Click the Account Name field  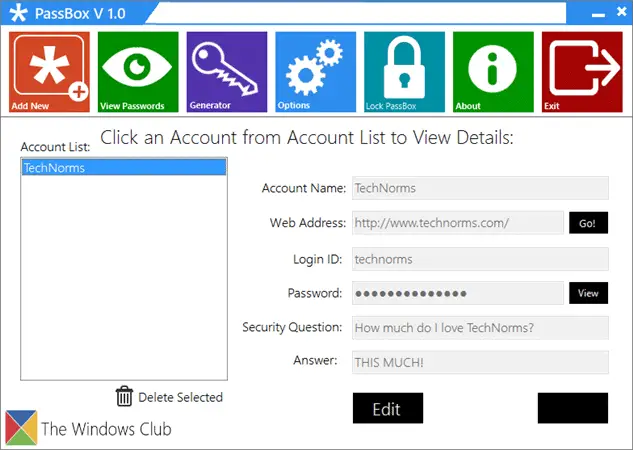(480, 188)
